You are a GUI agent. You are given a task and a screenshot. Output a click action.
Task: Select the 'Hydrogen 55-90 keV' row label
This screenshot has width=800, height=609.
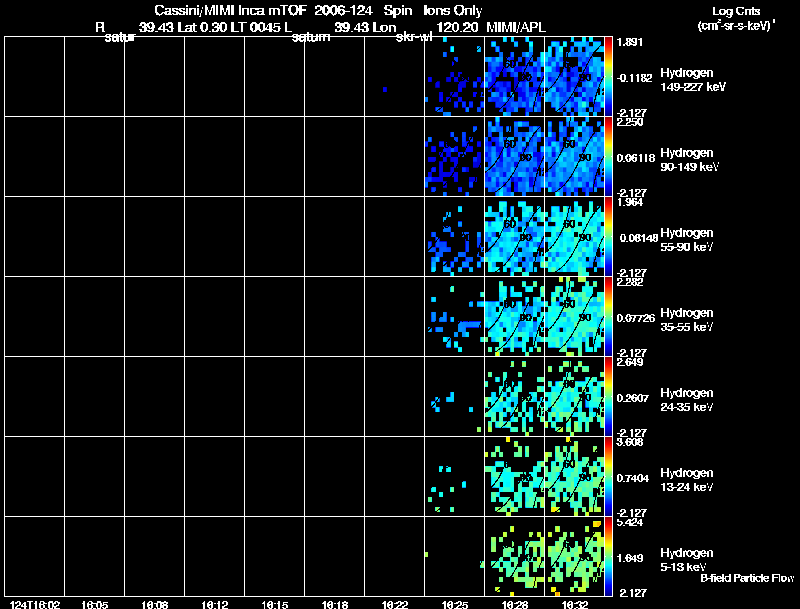point(687,240)
